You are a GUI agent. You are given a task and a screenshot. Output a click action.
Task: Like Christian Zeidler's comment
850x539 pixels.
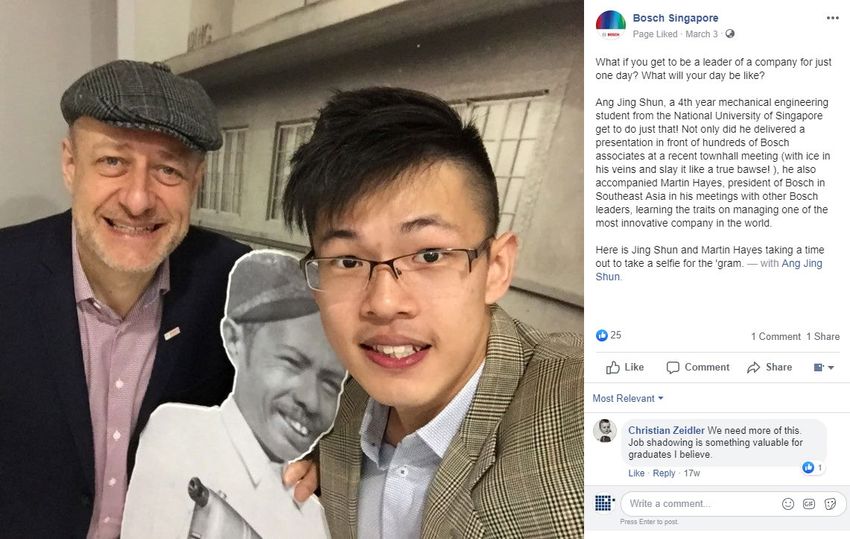[x=636, y=473]
